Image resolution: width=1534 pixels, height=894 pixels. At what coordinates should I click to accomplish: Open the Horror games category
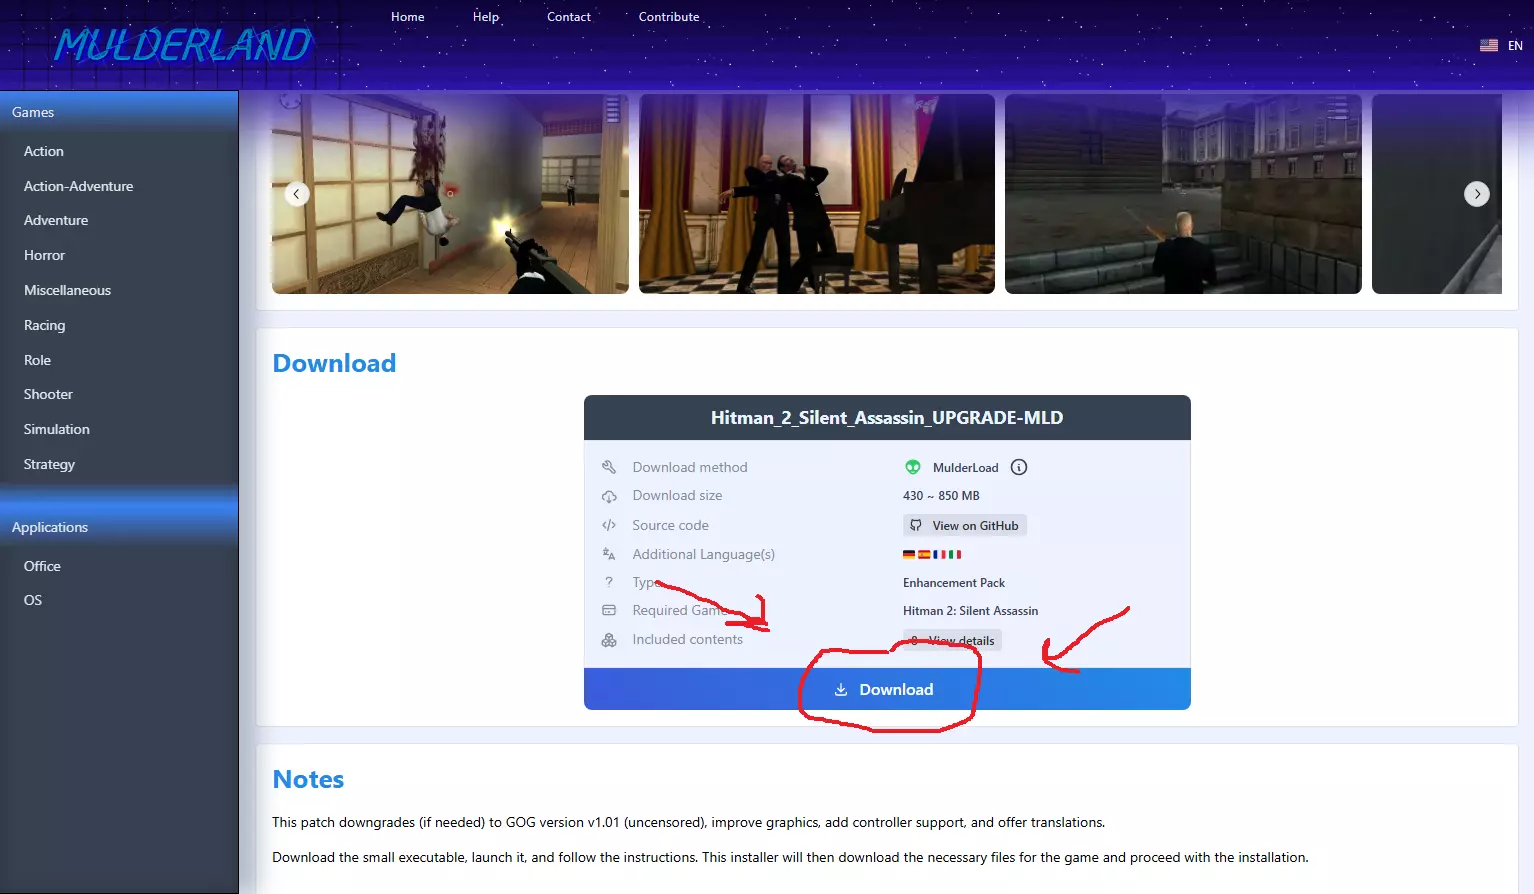point(44,255)
